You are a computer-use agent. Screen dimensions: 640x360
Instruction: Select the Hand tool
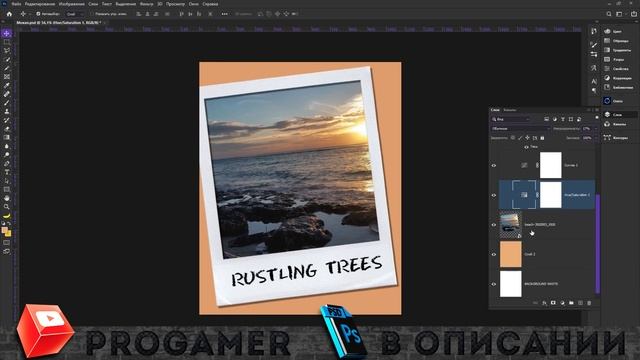pos(7,198)
